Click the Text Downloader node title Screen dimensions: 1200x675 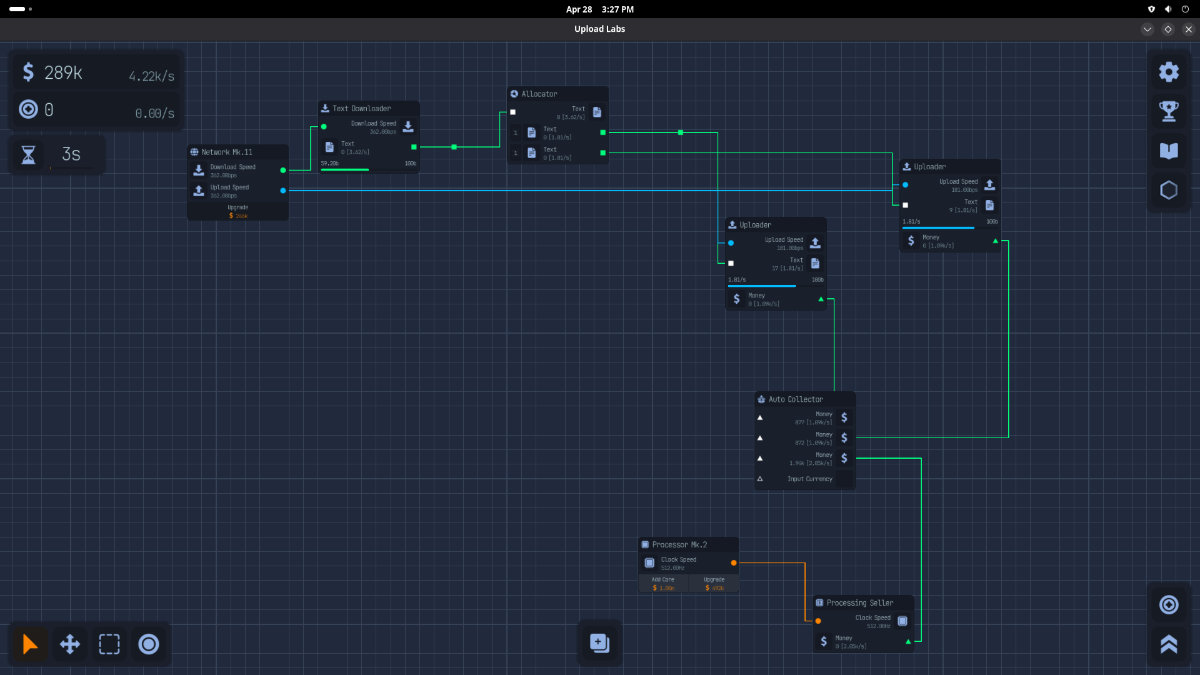pyautogui.click(x=362, y=108)
